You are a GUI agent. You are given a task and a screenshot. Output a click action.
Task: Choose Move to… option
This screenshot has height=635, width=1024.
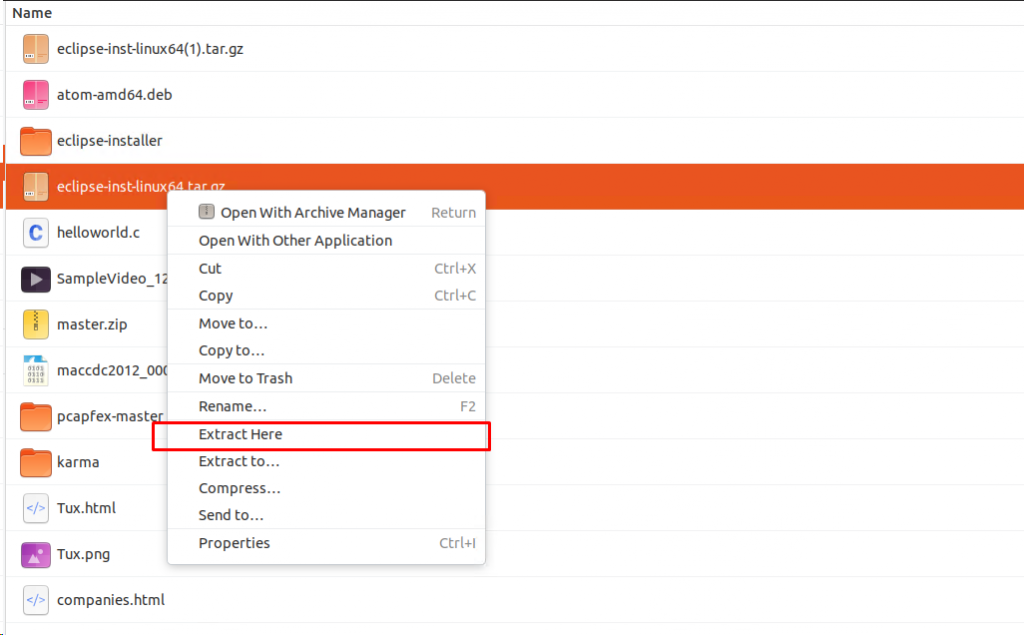(326, 323)
